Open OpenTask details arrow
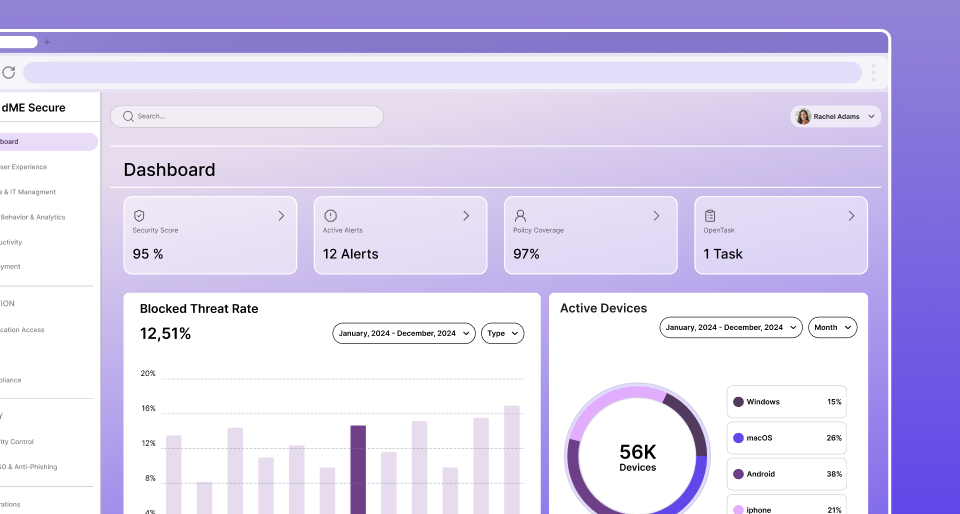The width and height of the screenshot is (960, 514). pos(852,215)
